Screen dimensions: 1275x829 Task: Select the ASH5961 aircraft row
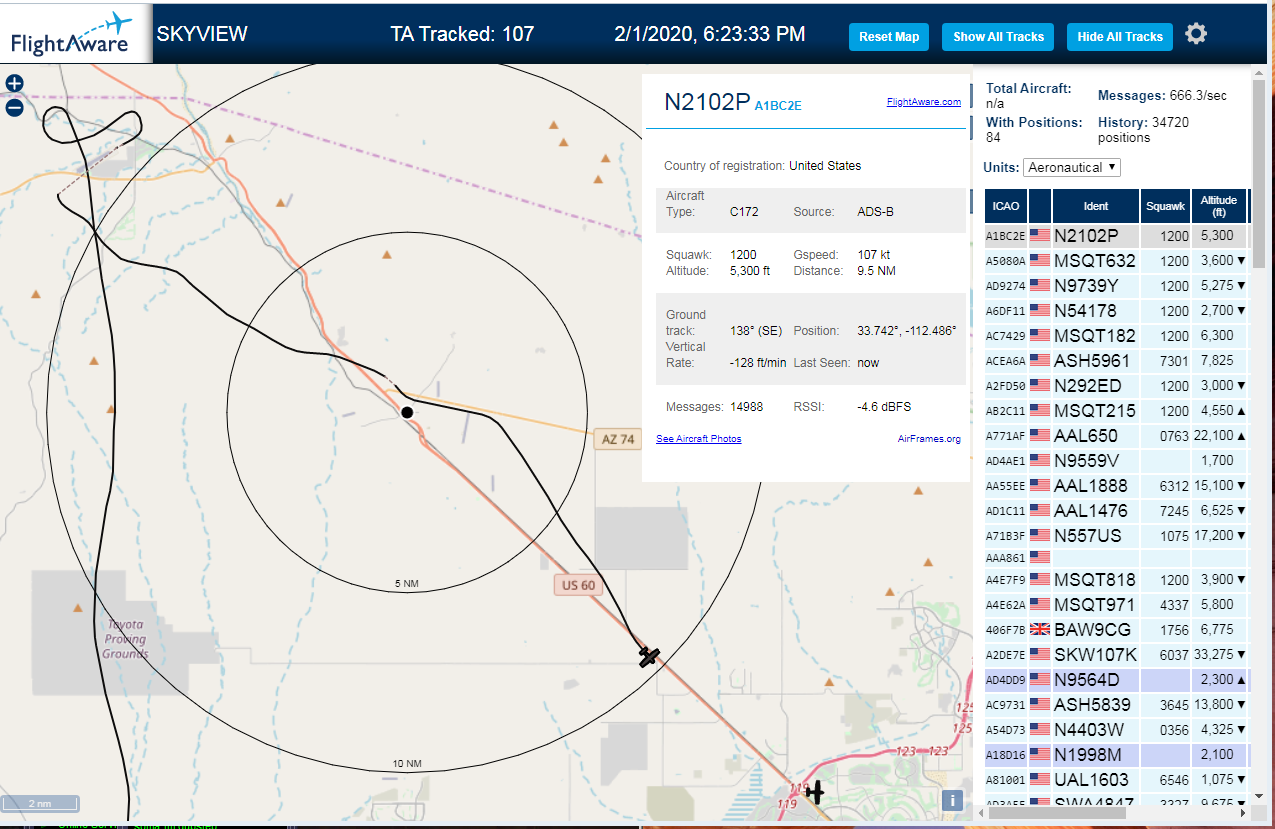pyautogui.click(x=1116, y=361)
